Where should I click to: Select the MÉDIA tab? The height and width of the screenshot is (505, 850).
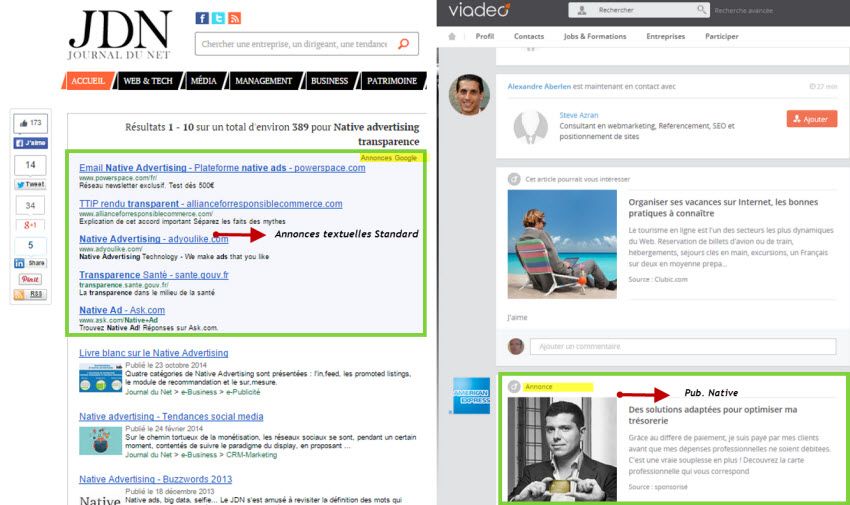(204, 81)
